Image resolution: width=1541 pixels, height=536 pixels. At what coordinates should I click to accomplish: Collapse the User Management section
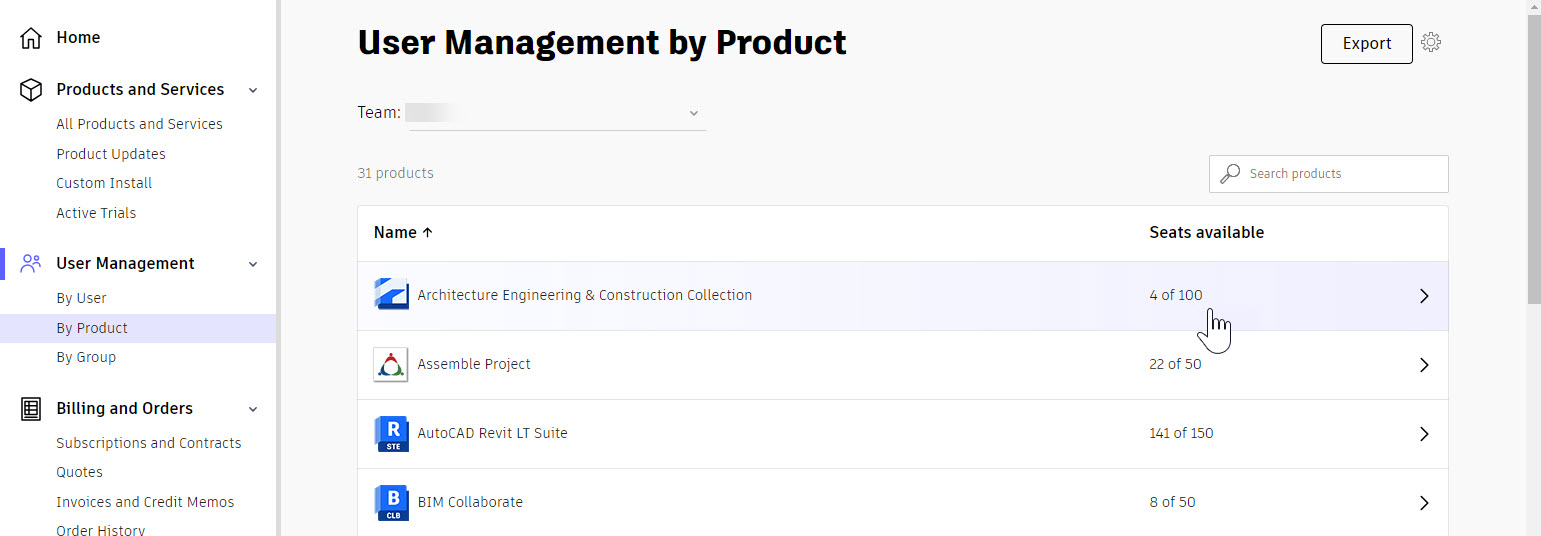(253, 264)
